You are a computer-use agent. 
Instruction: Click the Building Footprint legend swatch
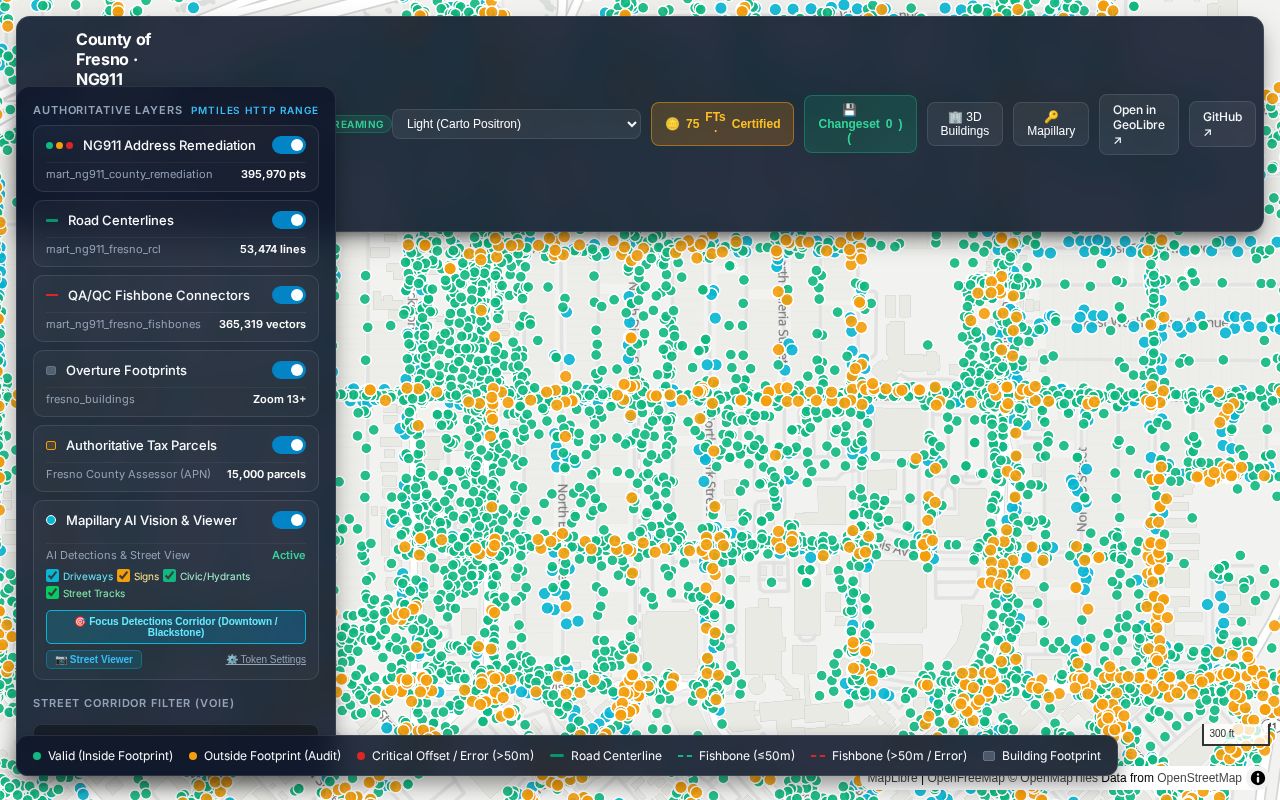coord(989,756)
